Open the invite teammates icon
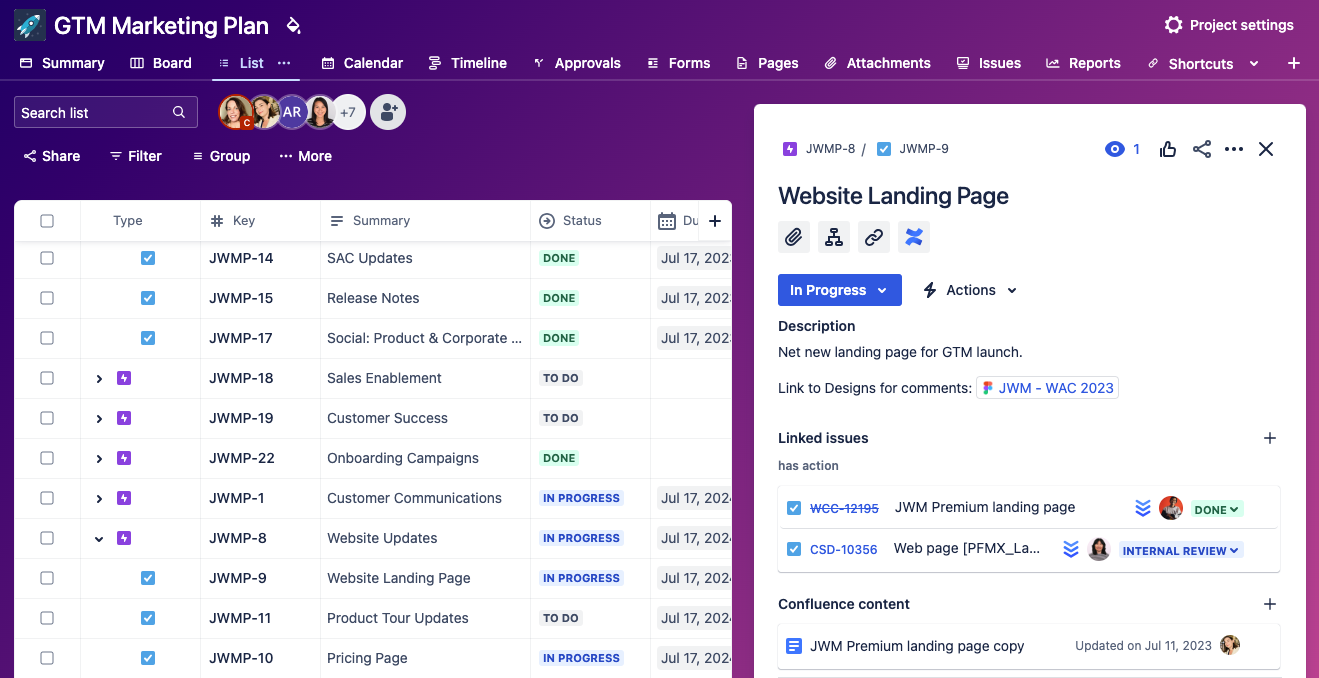The image size is (1319, 678). tap(388, 112)
